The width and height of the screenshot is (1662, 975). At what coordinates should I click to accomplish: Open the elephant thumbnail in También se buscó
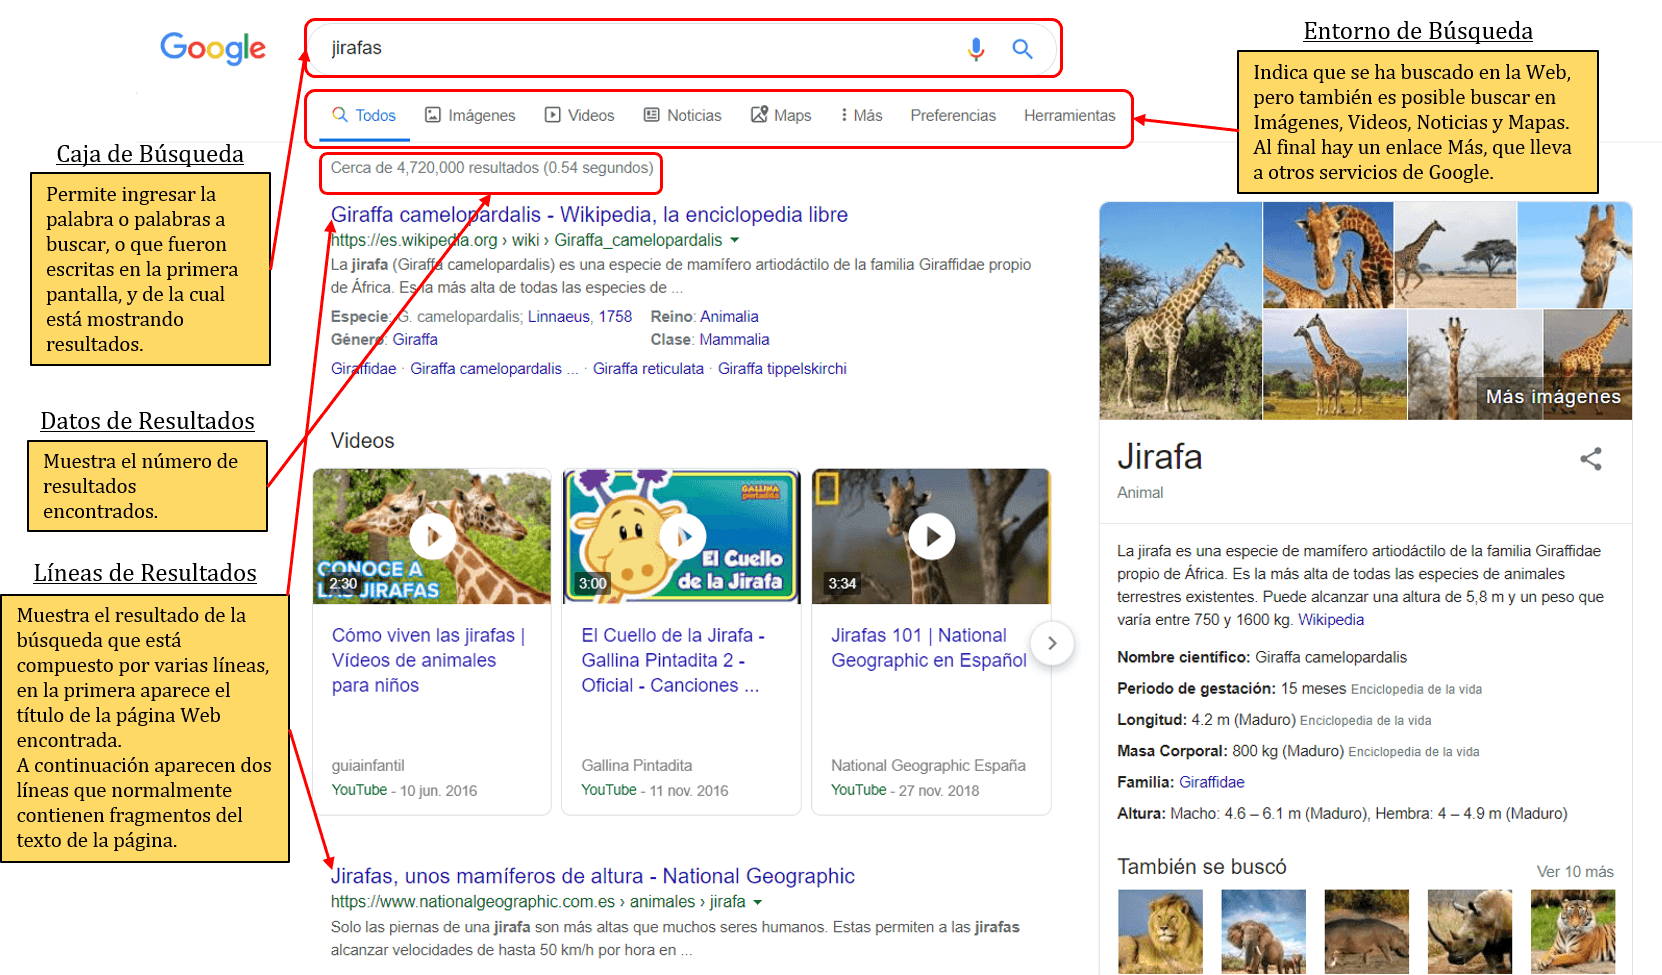pyautogui.click(x=1263, y=931)
